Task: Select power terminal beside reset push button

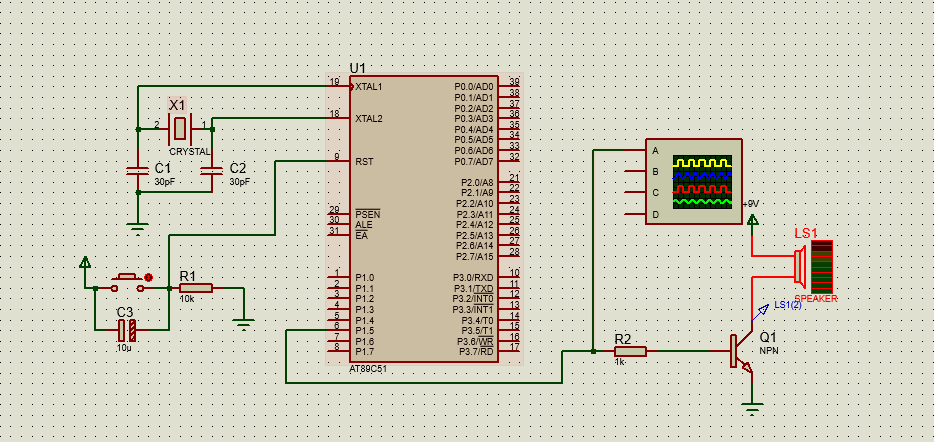Action: (x=85, y=262)
